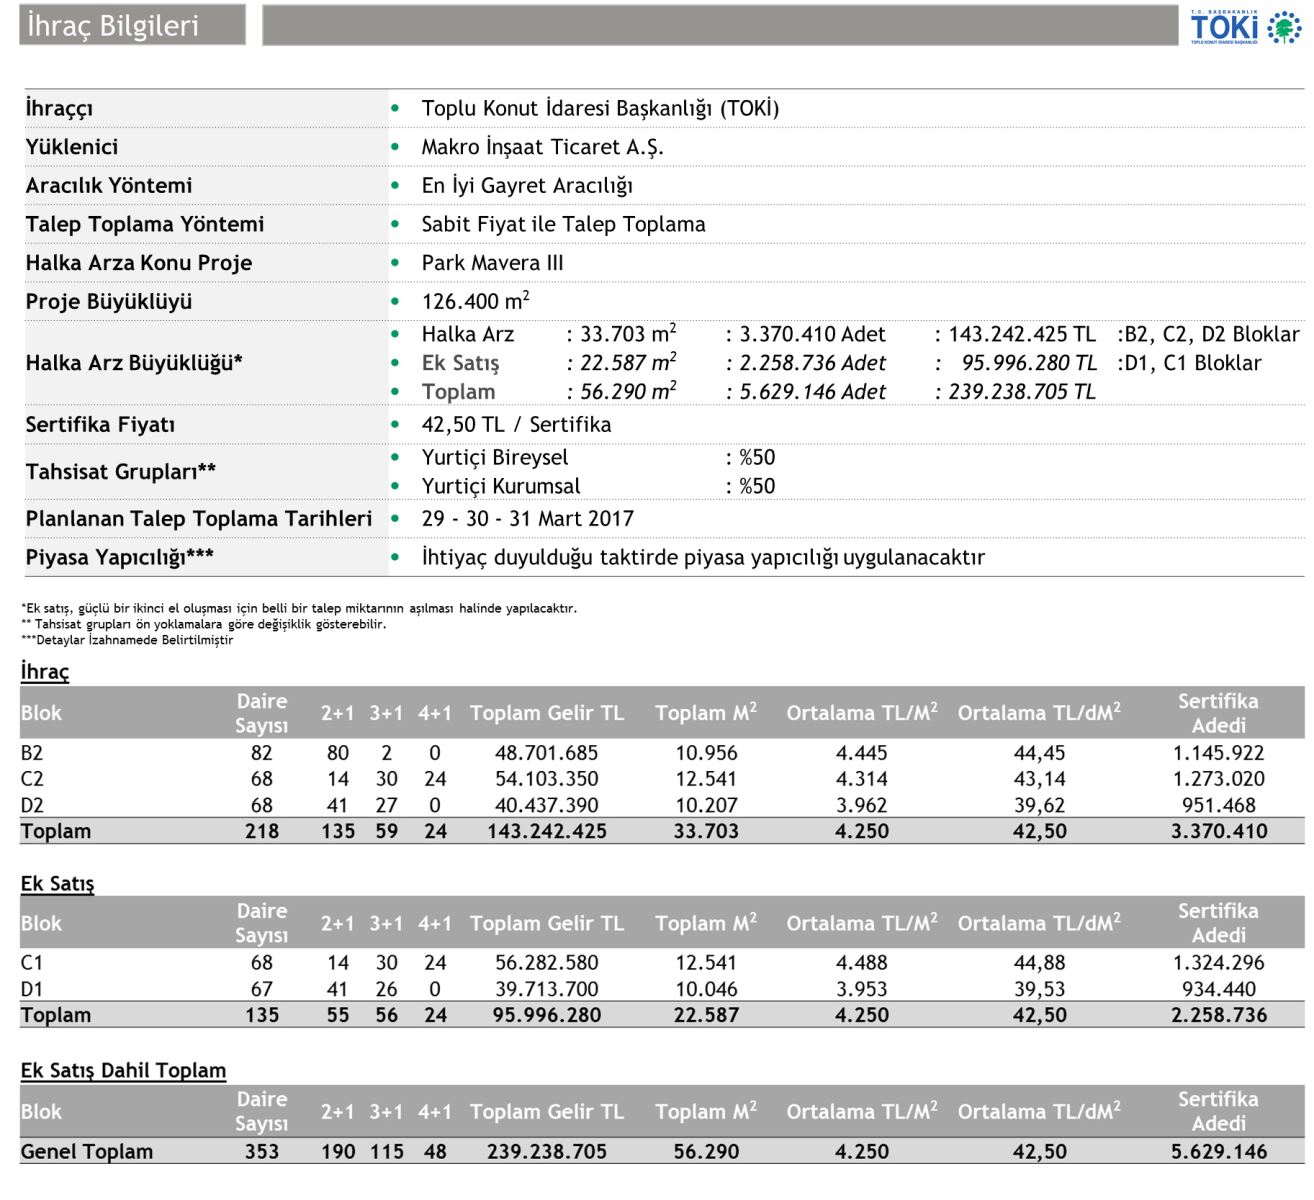Click the Genel Toplam row label
Viewport: 1314px width, 1200px height.
pyautogui.click(x=87, y=1151)
